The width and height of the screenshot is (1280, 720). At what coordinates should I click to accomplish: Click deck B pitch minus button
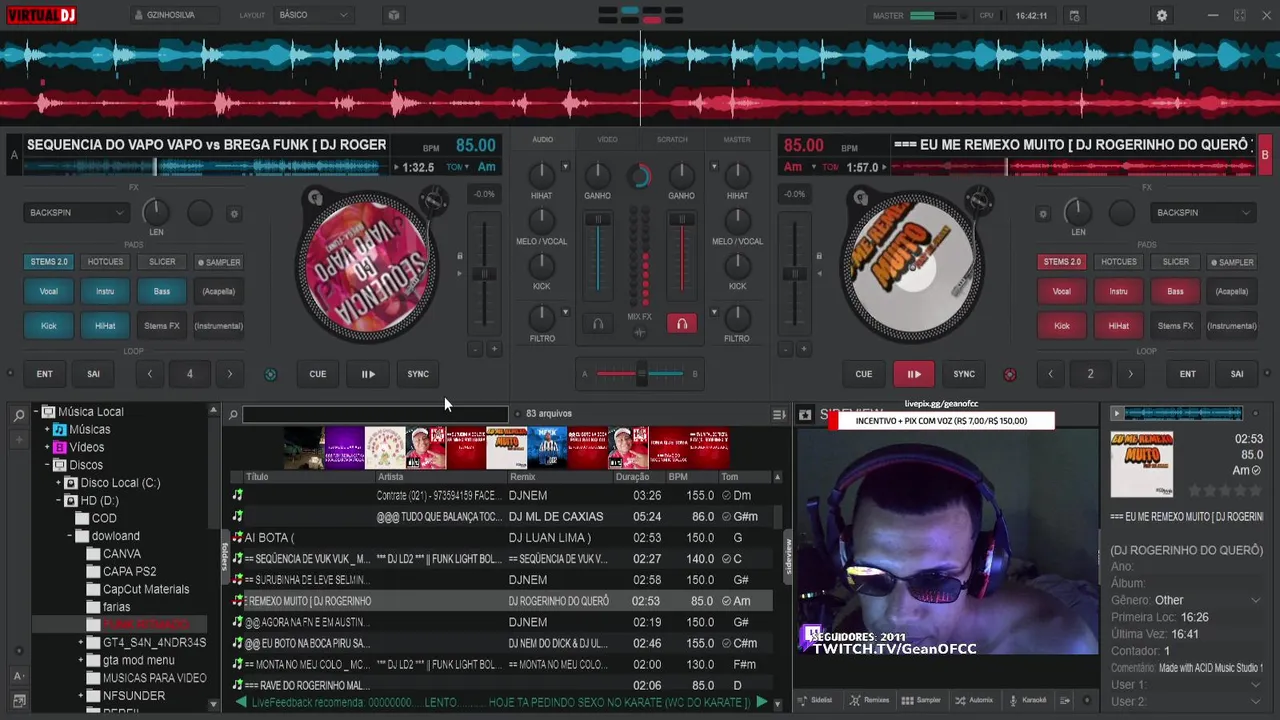pyautogui.click(x=786, y=349)
